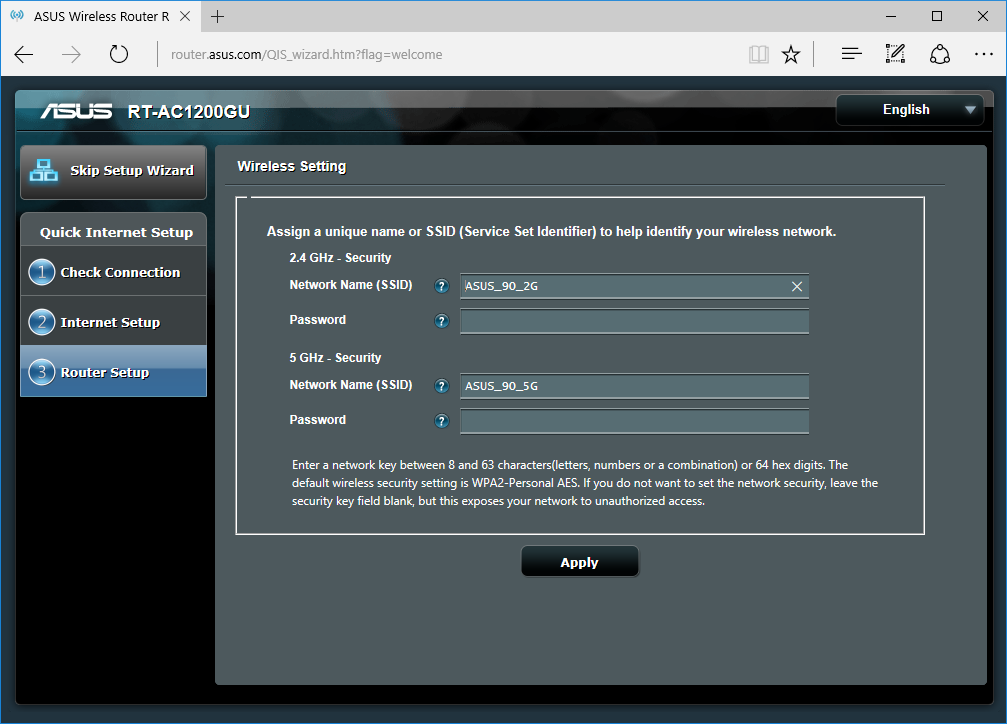Screen dimensions: 1007x724
Task: Click the 5 GHz Network Name field
Action: click(634, 386)
